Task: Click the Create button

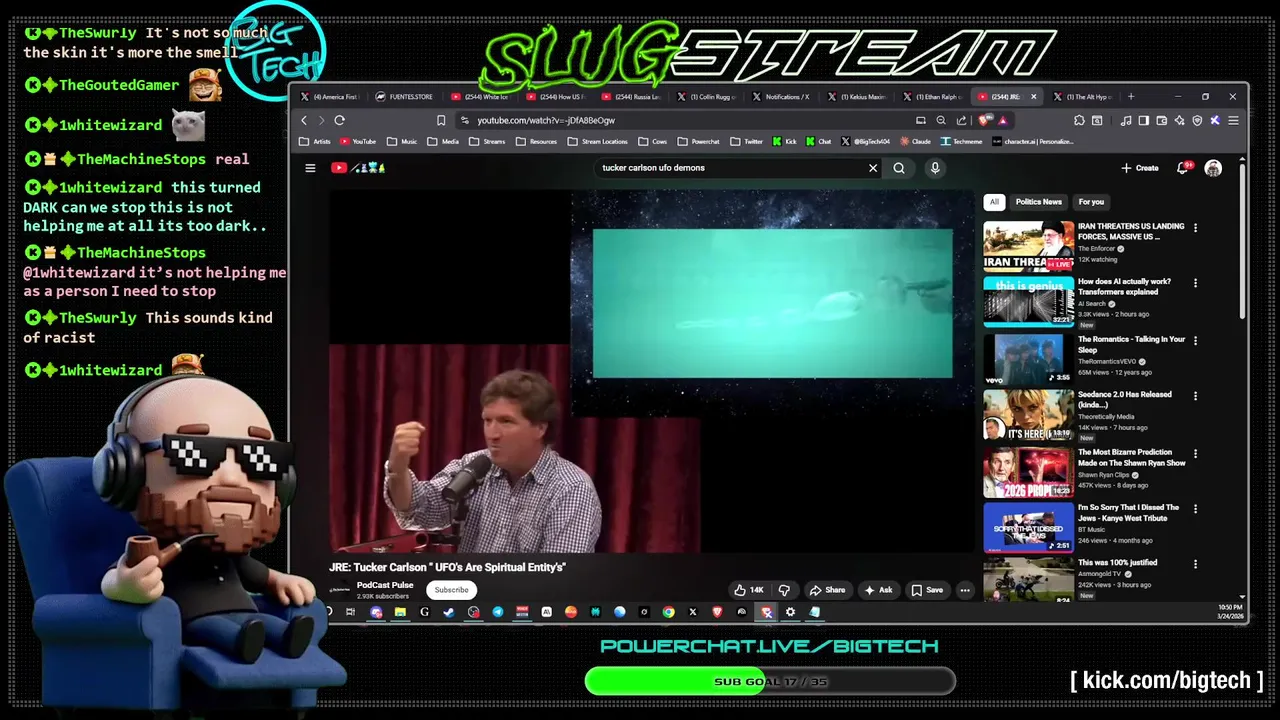Action: tap(1140, 168)
